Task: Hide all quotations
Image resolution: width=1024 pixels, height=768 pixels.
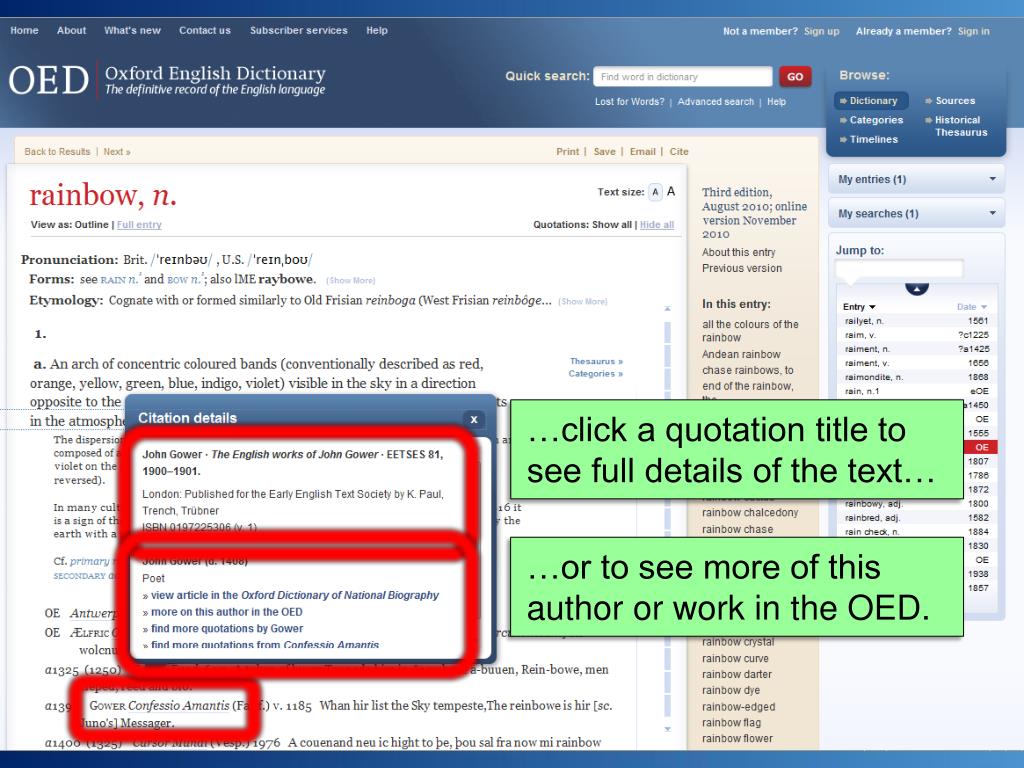Action: (657, 225)
